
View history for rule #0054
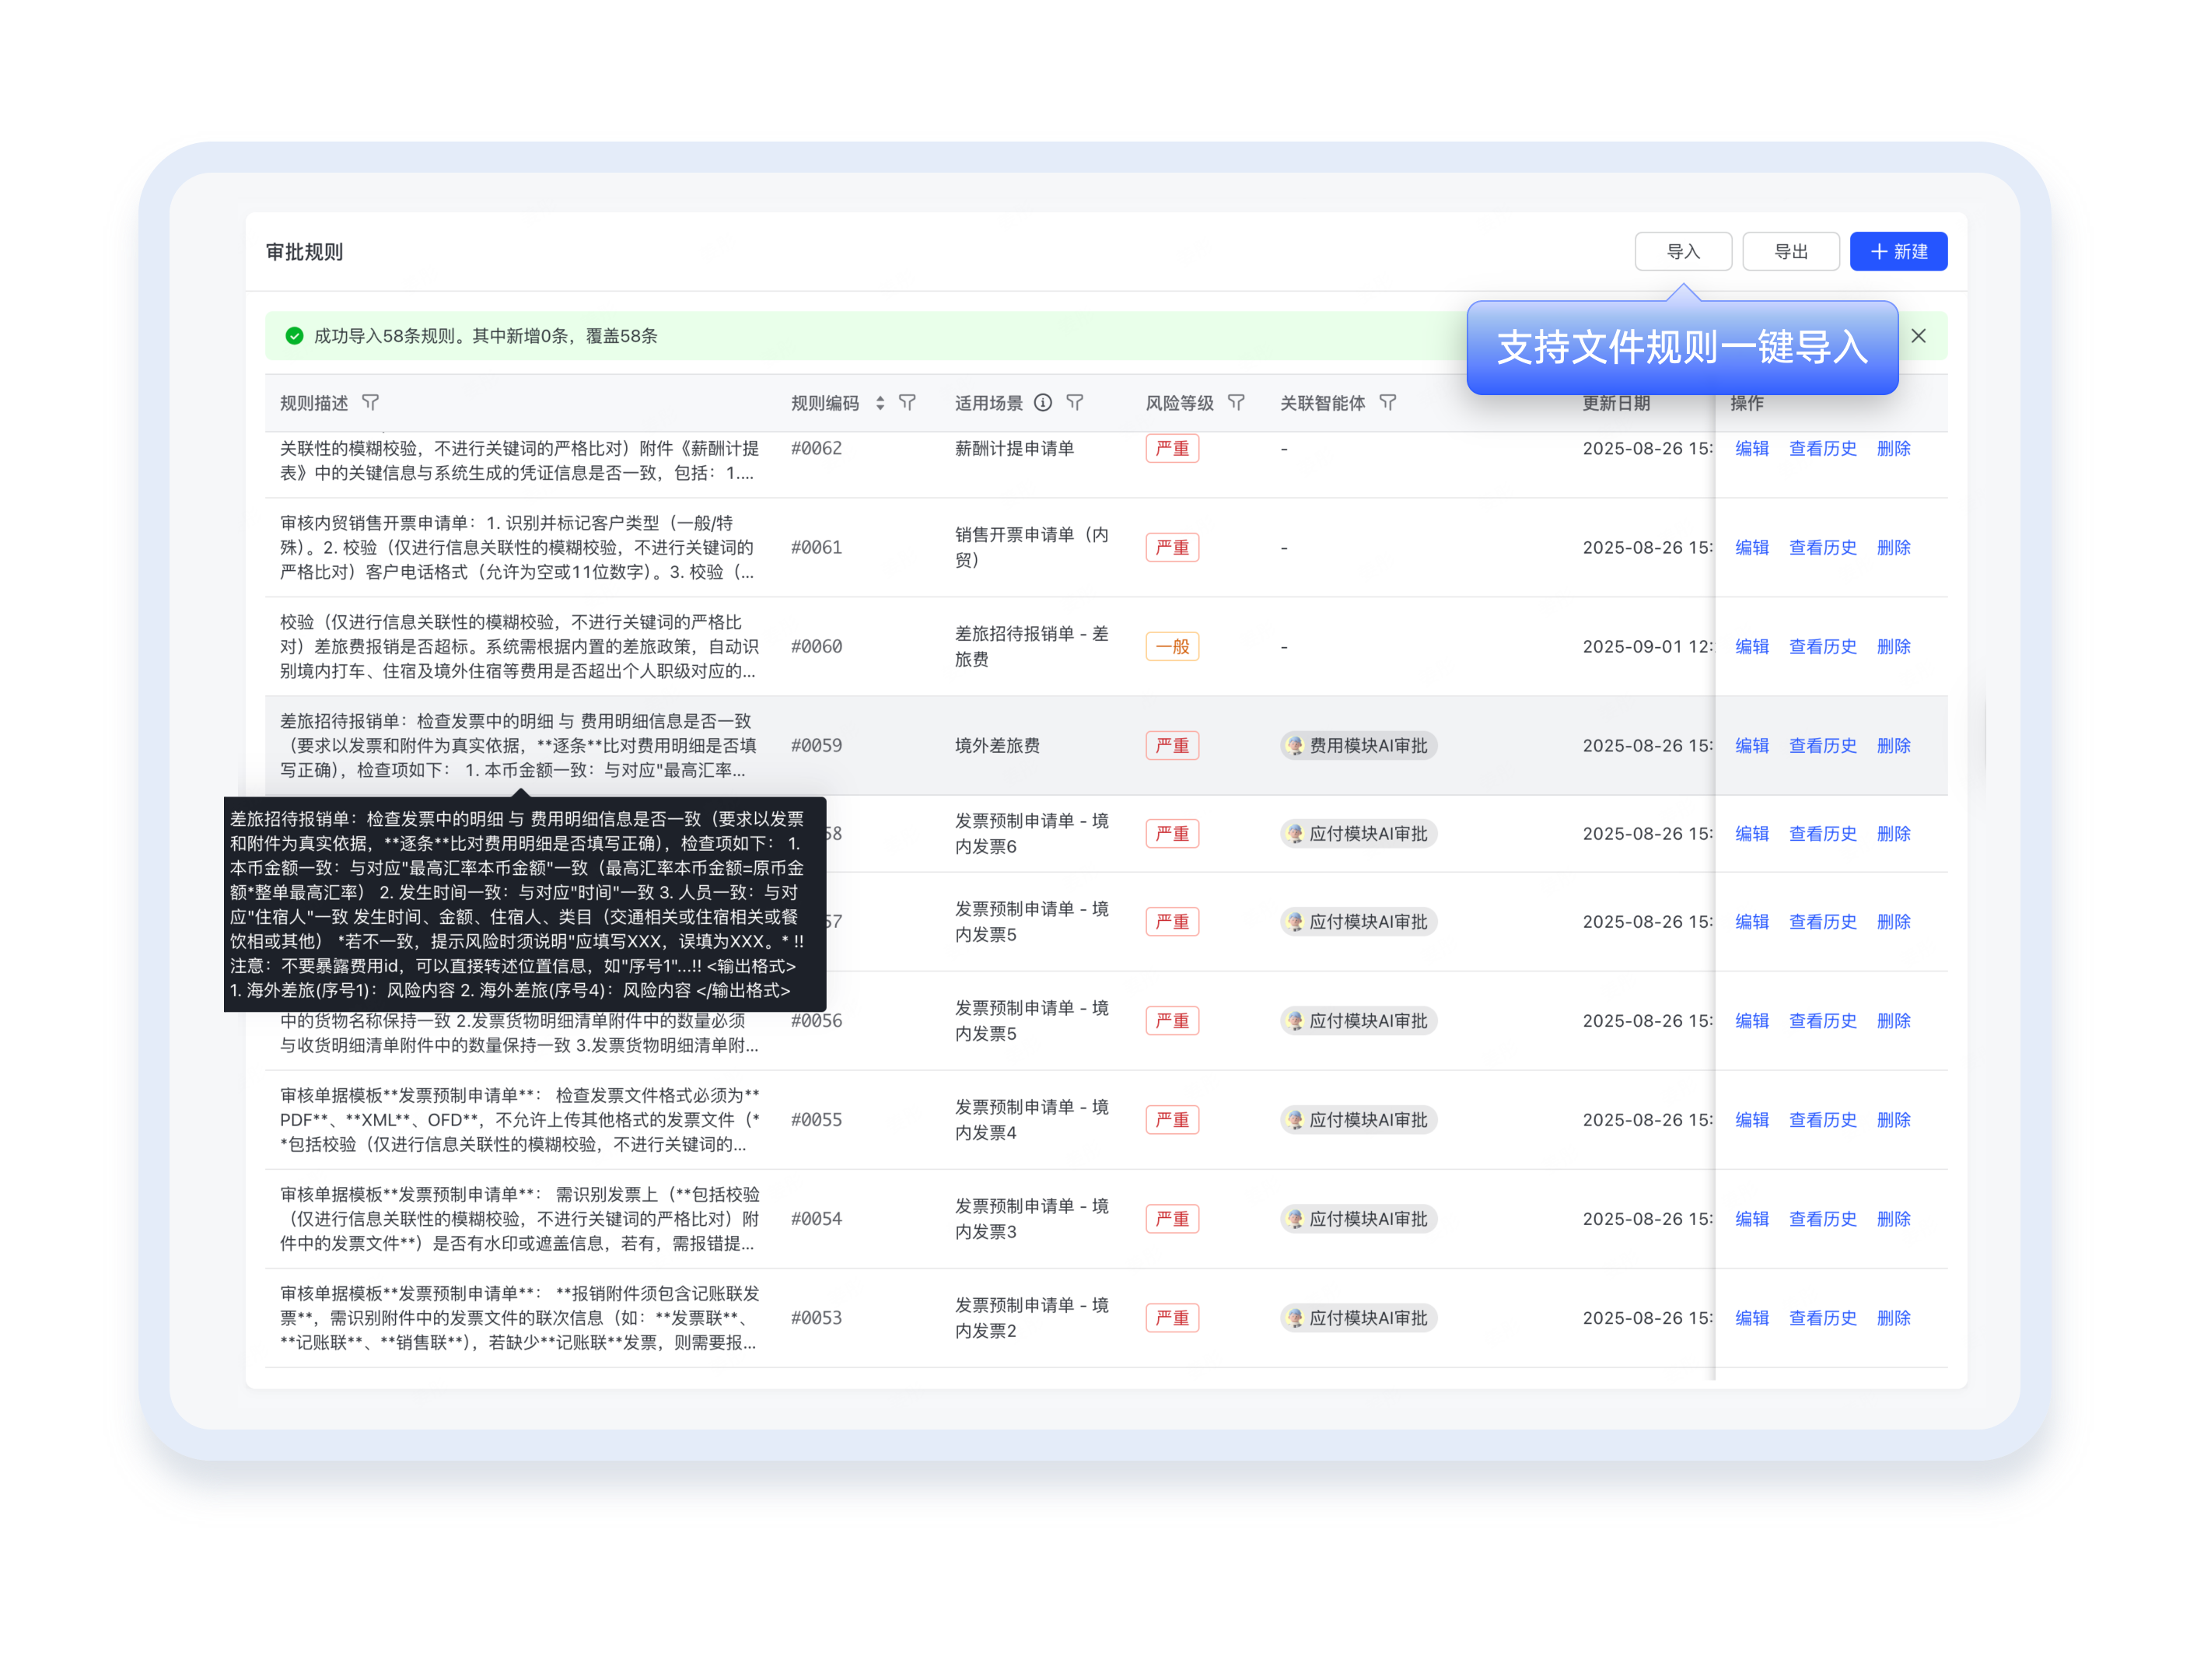(x=1822, y=1218)
